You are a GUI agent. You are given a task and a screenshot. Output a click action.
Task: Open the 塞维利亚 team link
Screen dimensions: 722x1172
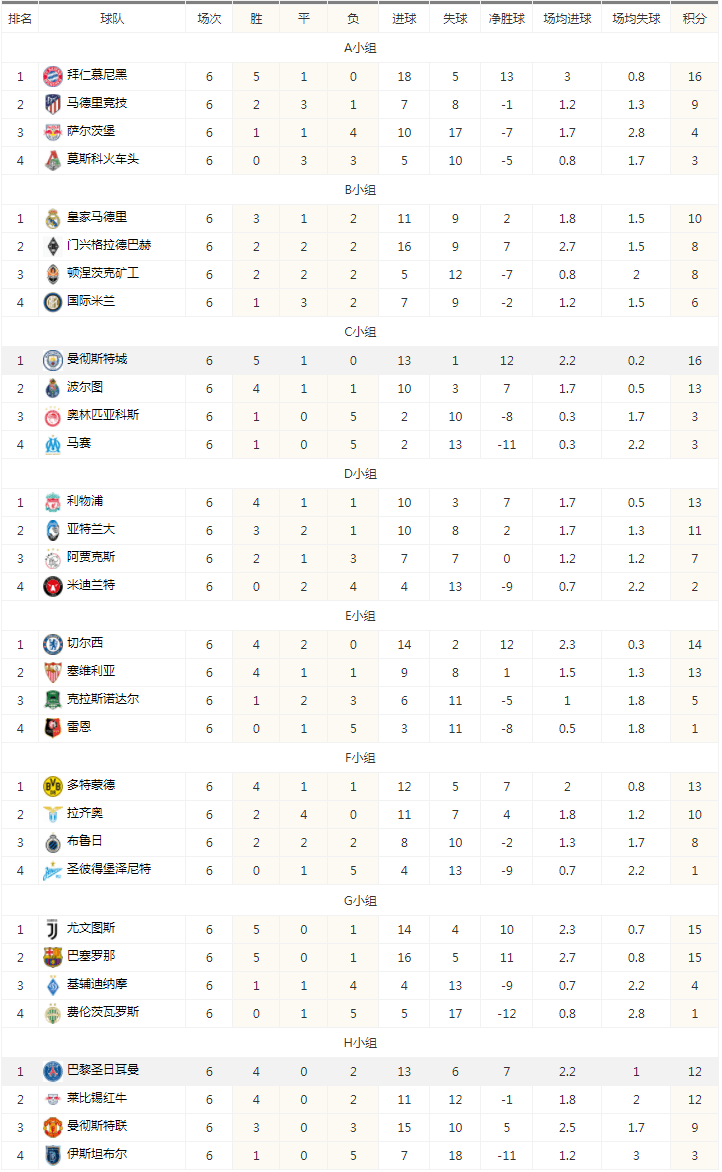(x=90, y=671)
